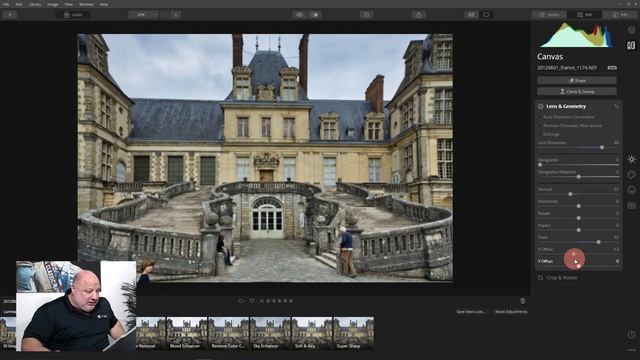Viewport: 640px width, 360px height.
Task: Open the zoom percentage dropdown
Action: (143, 15)
